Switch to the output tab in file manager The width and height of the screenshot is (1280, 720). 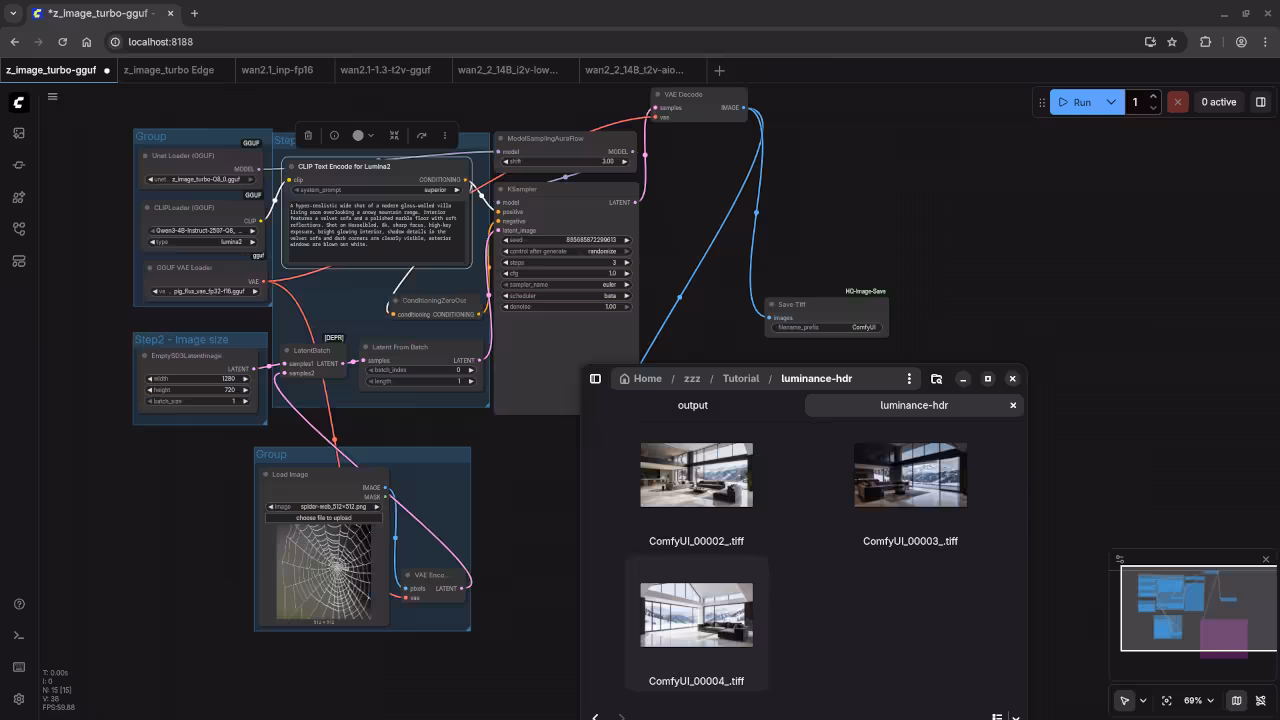[692, 405]
